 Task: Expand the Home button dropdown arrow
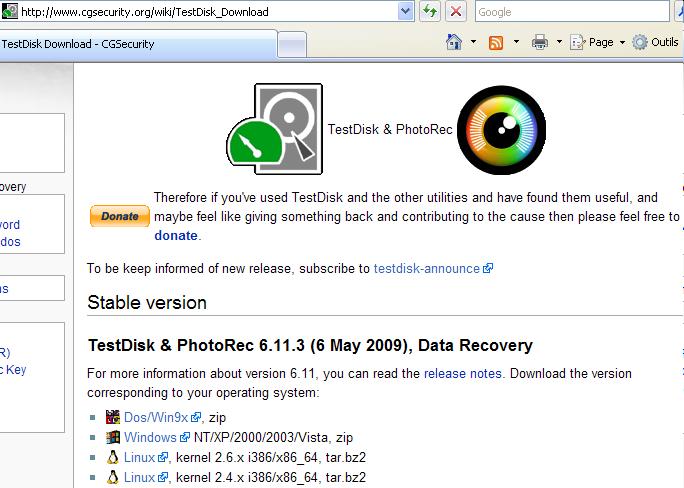coord(473,42)
